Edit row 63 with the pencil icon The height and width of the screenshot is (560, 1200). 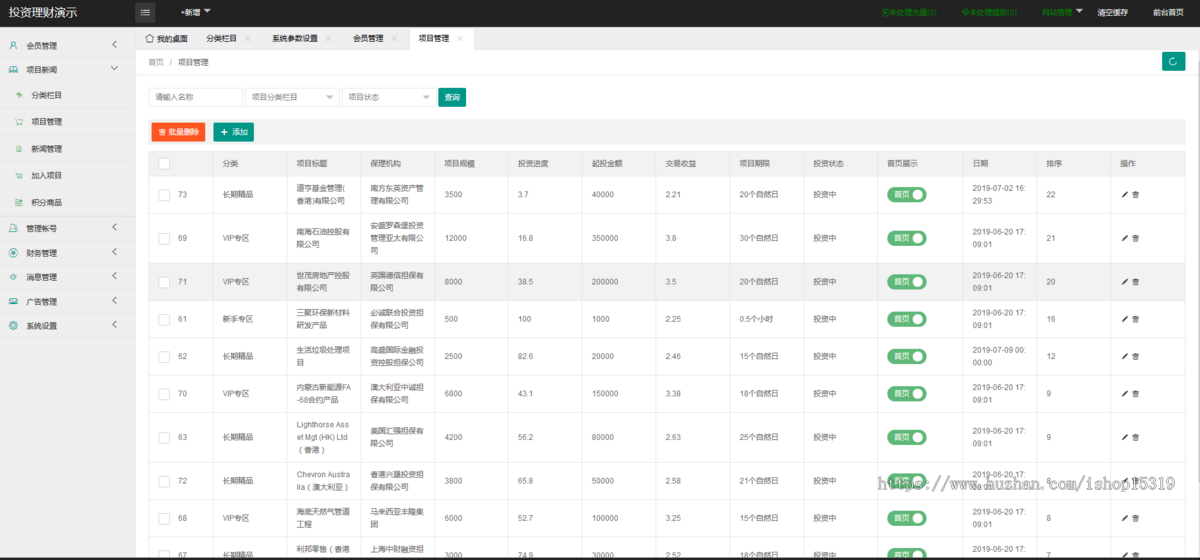click(x=1125, y=438)
